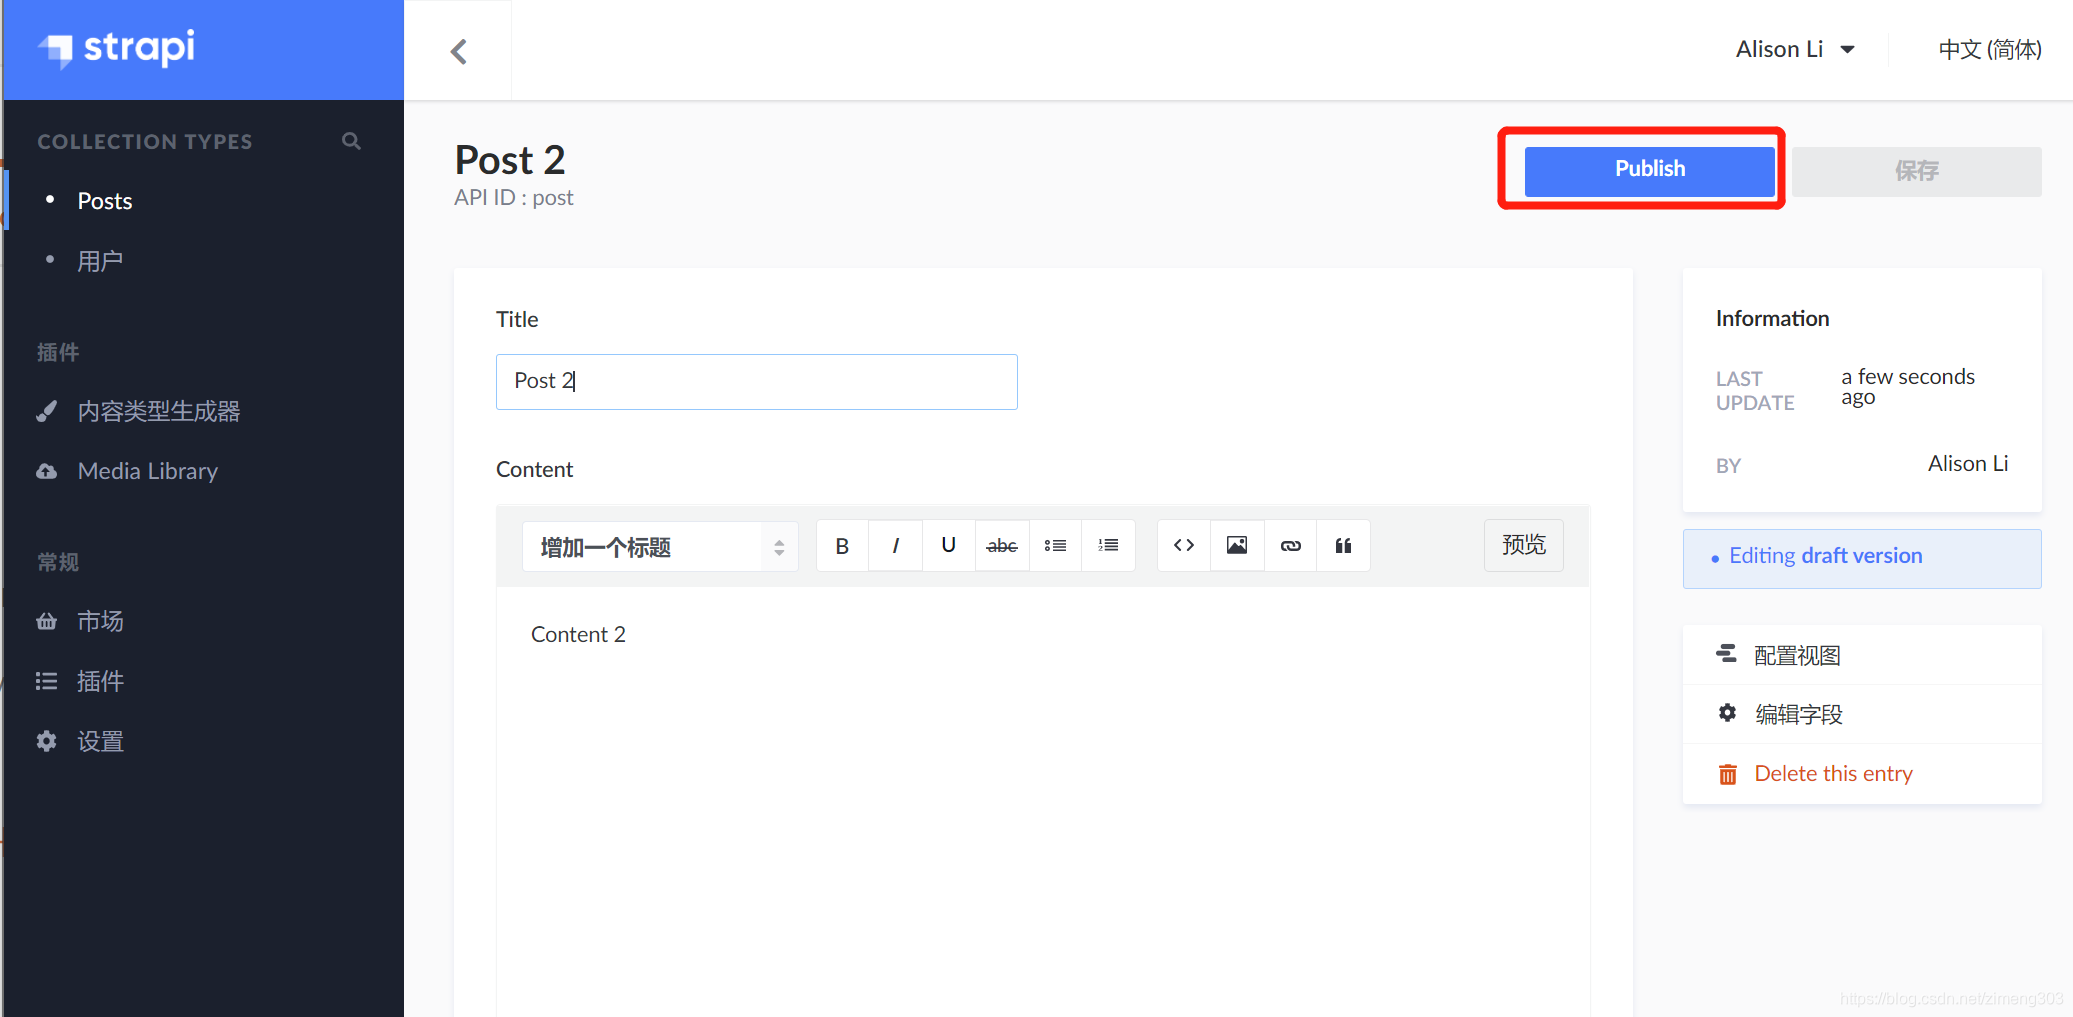
Task: Search collection types with magnifier icon
Action: [351, 141]
